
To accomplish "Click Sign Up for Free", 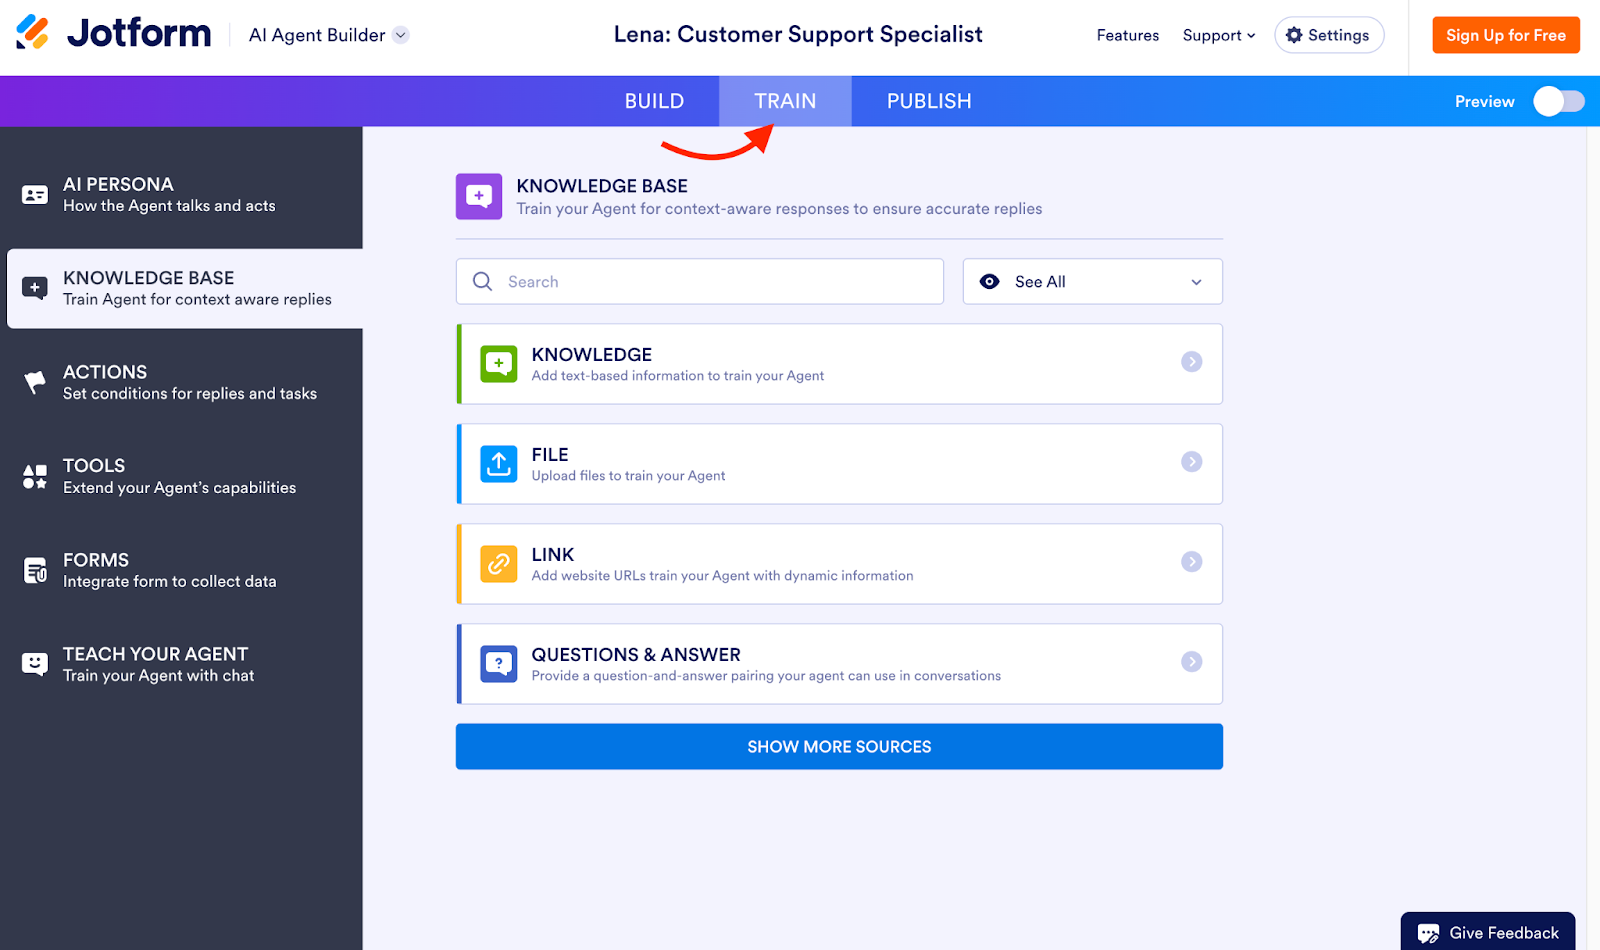I will tap(1505, 34).
